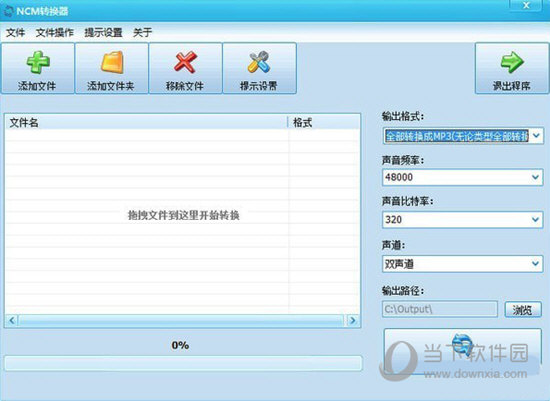The height and width of the screenshot is (401, 550).
Task: Click the red X Remove File icon
Action: tap(185, 62)
